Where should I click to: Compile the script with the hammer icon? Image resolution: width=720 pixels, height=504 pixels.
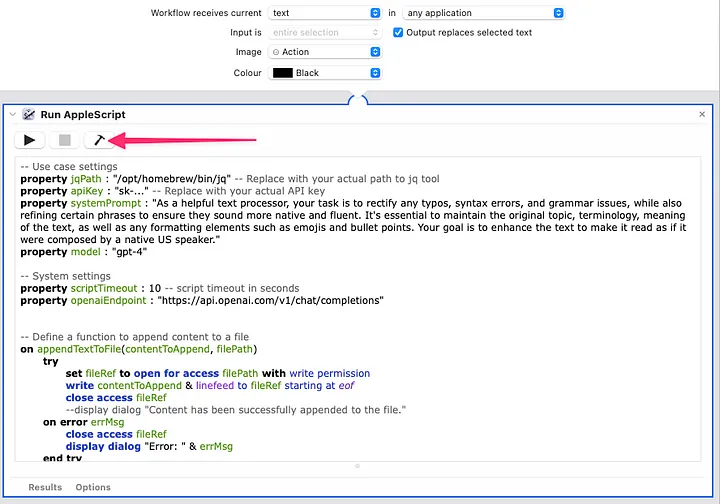pyautogui.click(x=99, y=140)
